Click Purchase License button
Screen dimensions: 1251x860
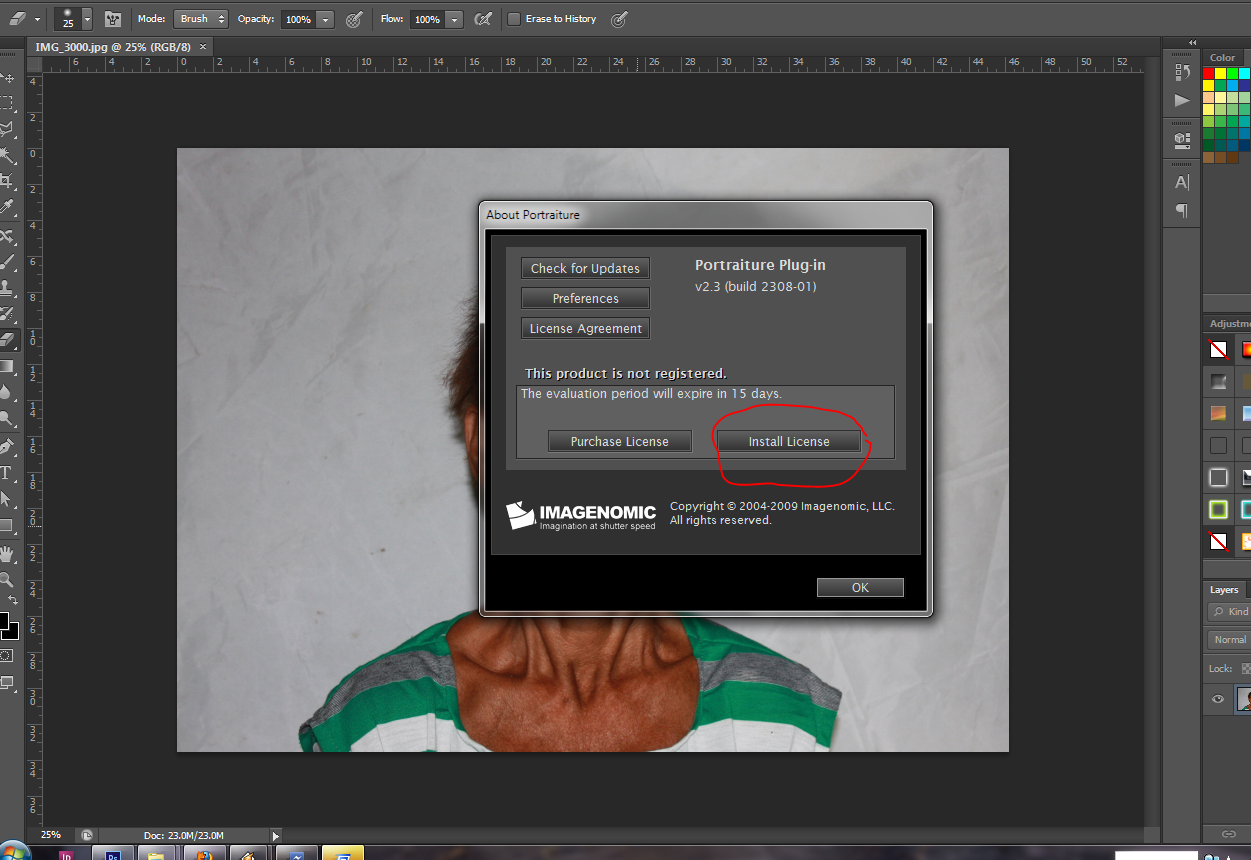619,441
